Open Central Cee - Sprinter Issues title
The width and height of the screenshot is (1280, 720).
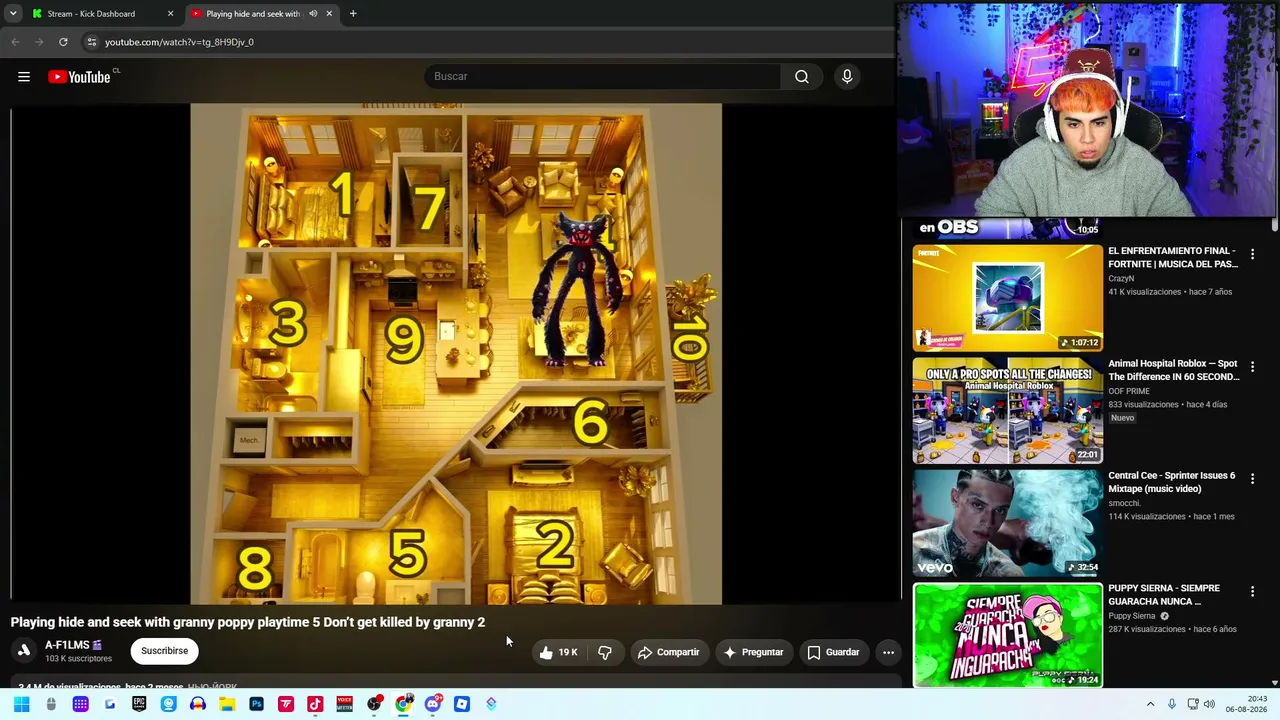tap(1172, 482)
